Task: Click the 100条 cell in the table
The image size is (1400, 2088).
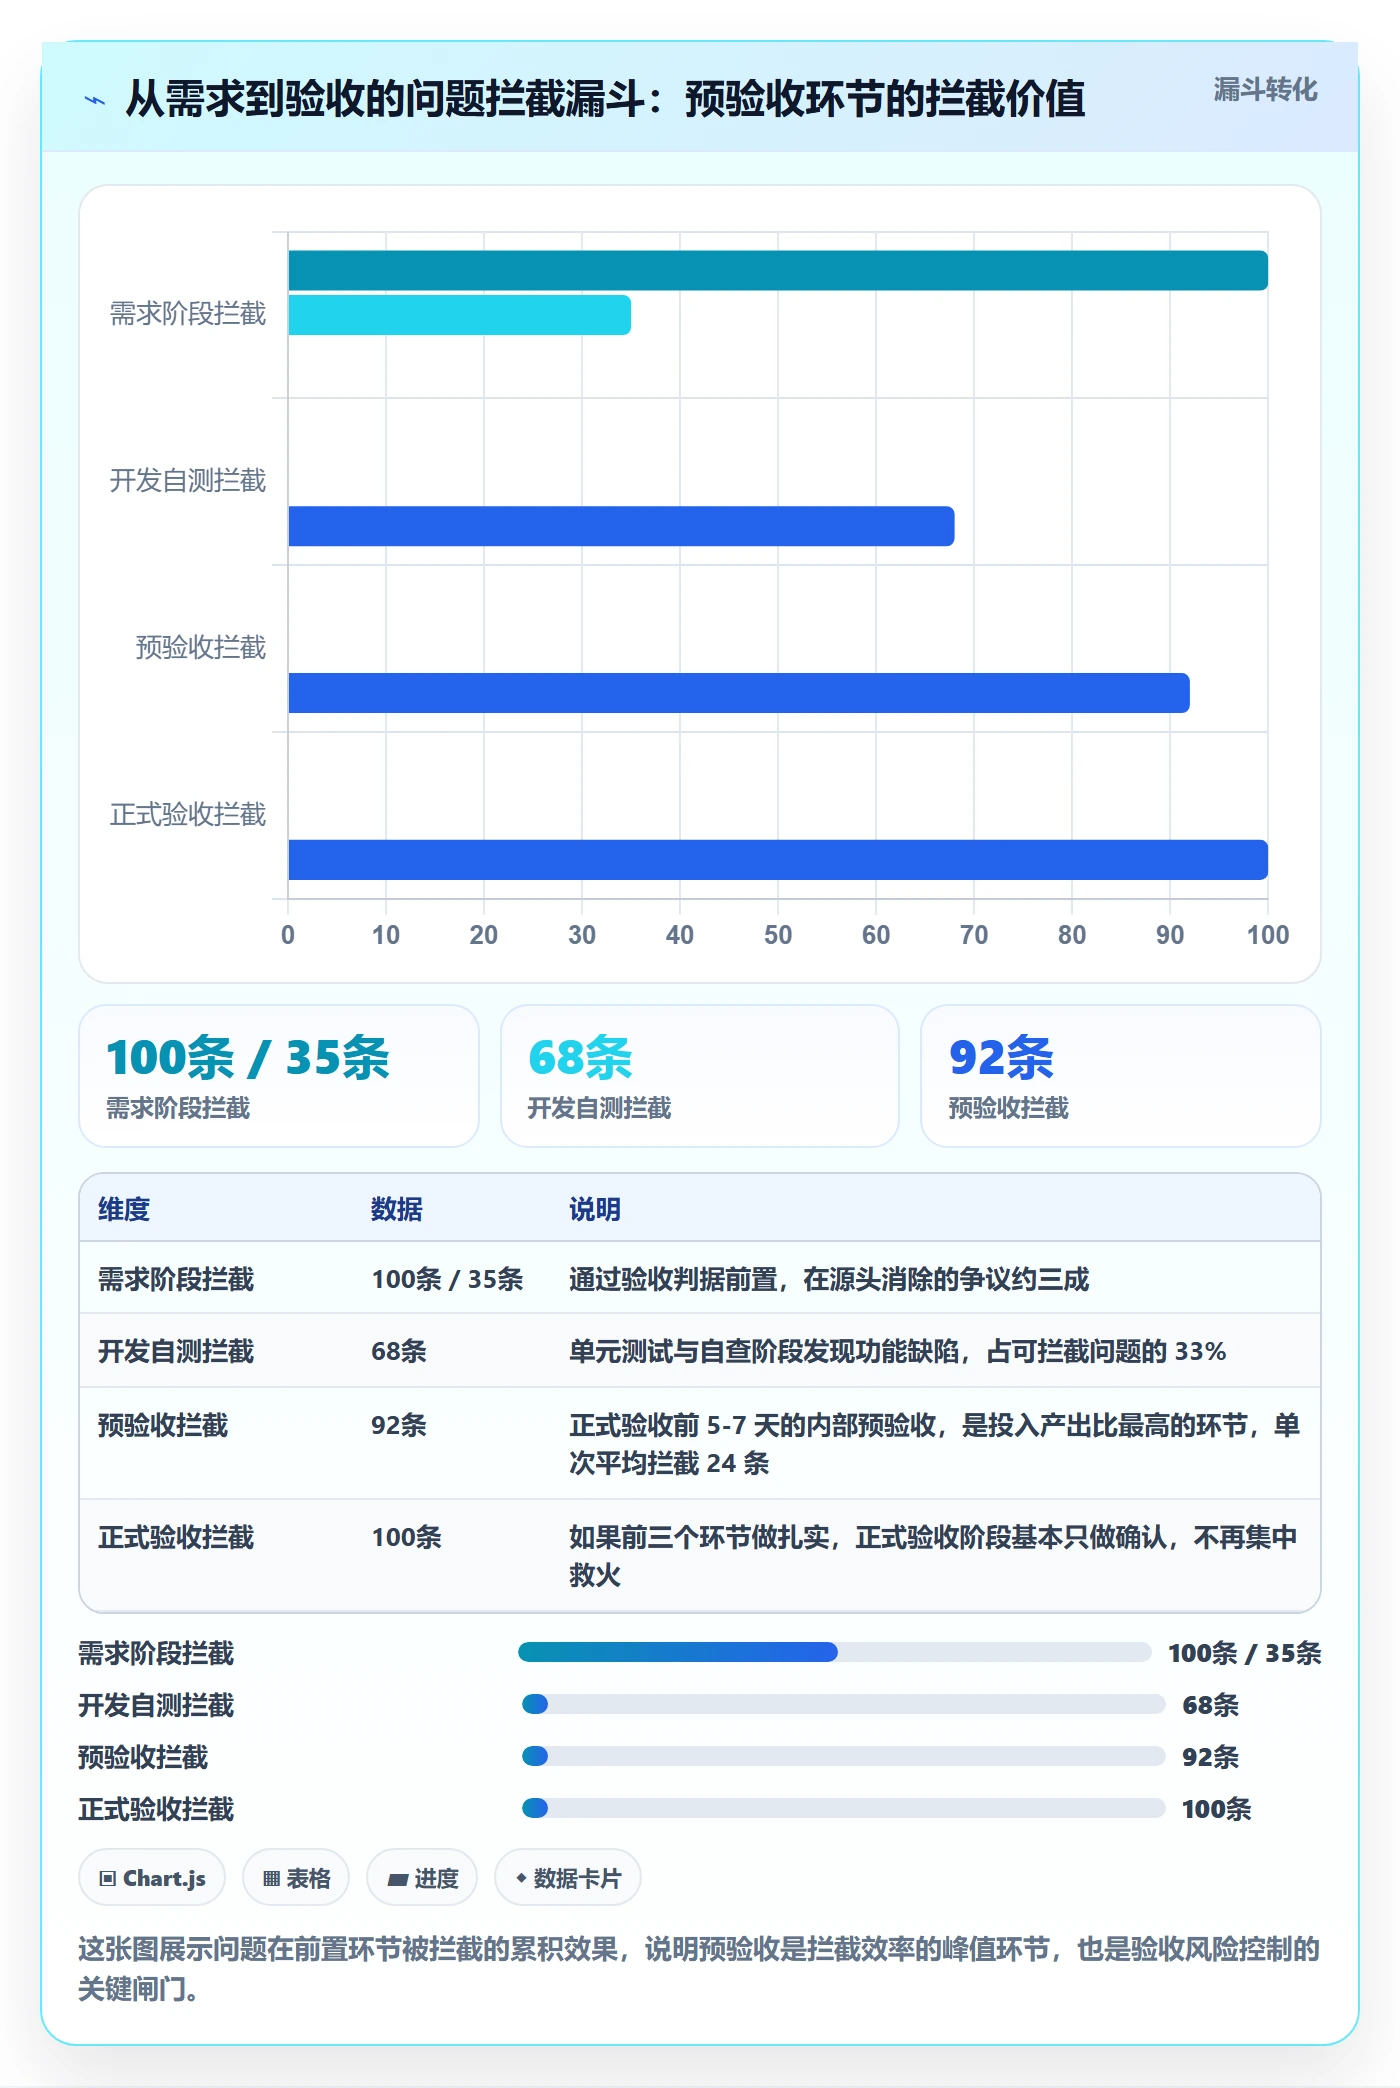Action: [x=407, y=1537]
